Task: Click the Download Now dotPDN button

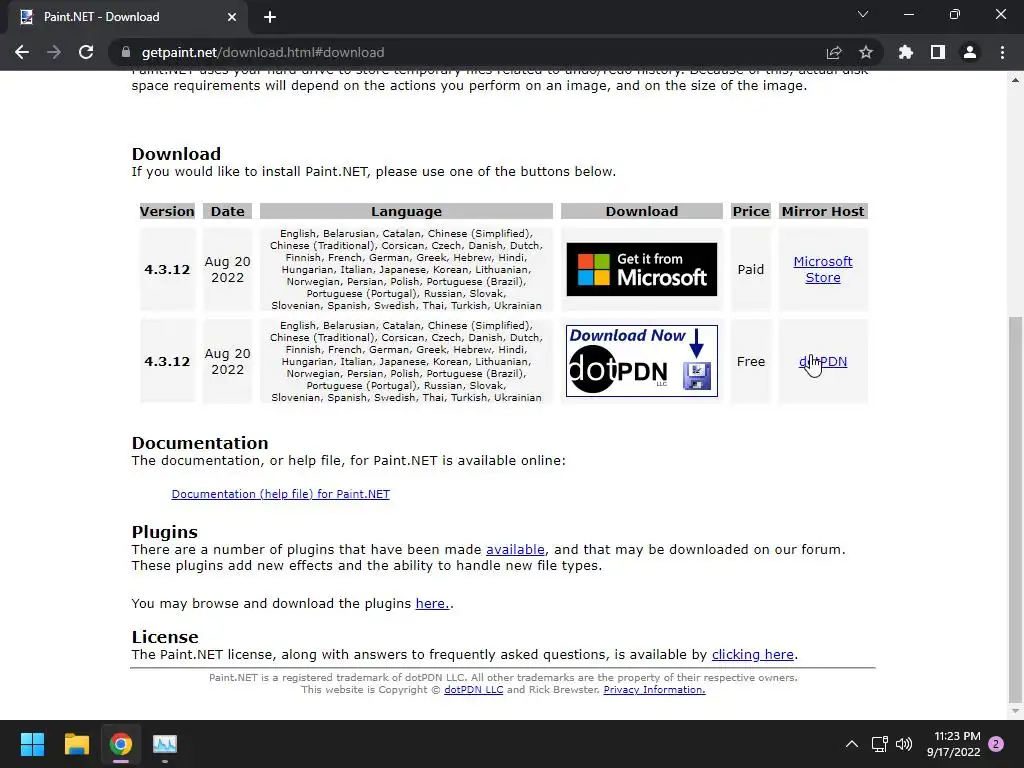Action: 641,361
